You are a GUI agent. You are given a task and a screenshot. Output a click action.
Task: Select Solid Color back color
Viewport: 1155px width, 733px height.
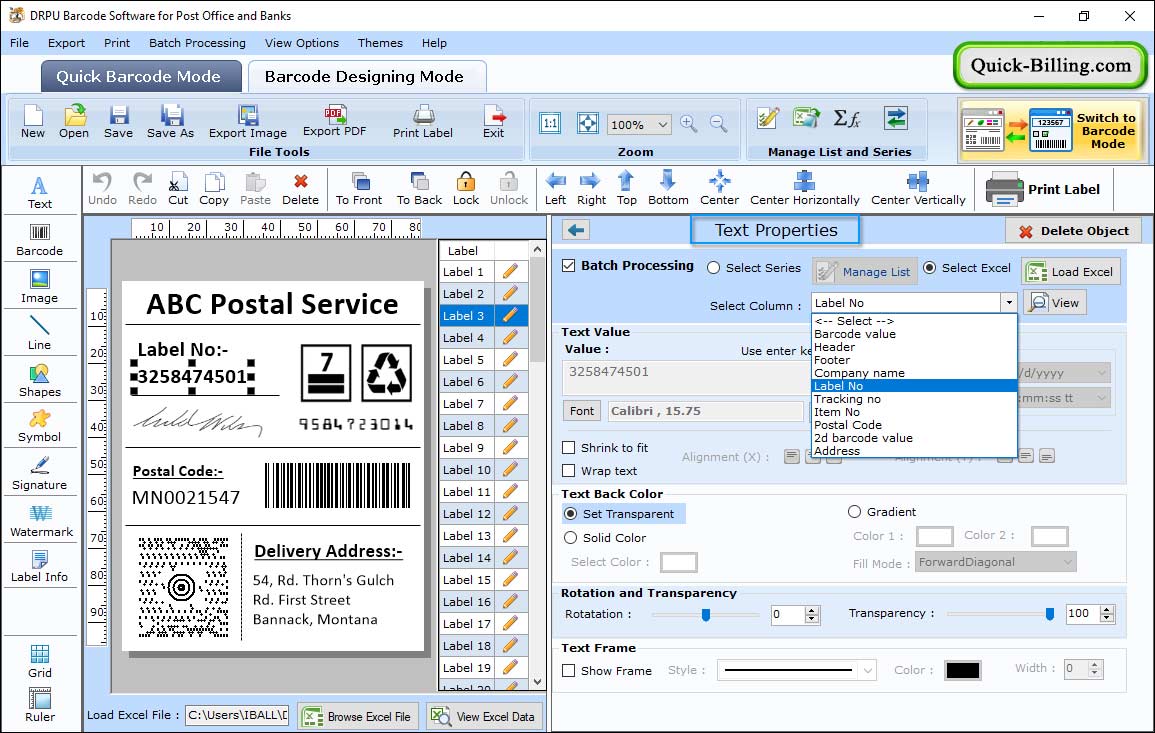click(570, 538)
